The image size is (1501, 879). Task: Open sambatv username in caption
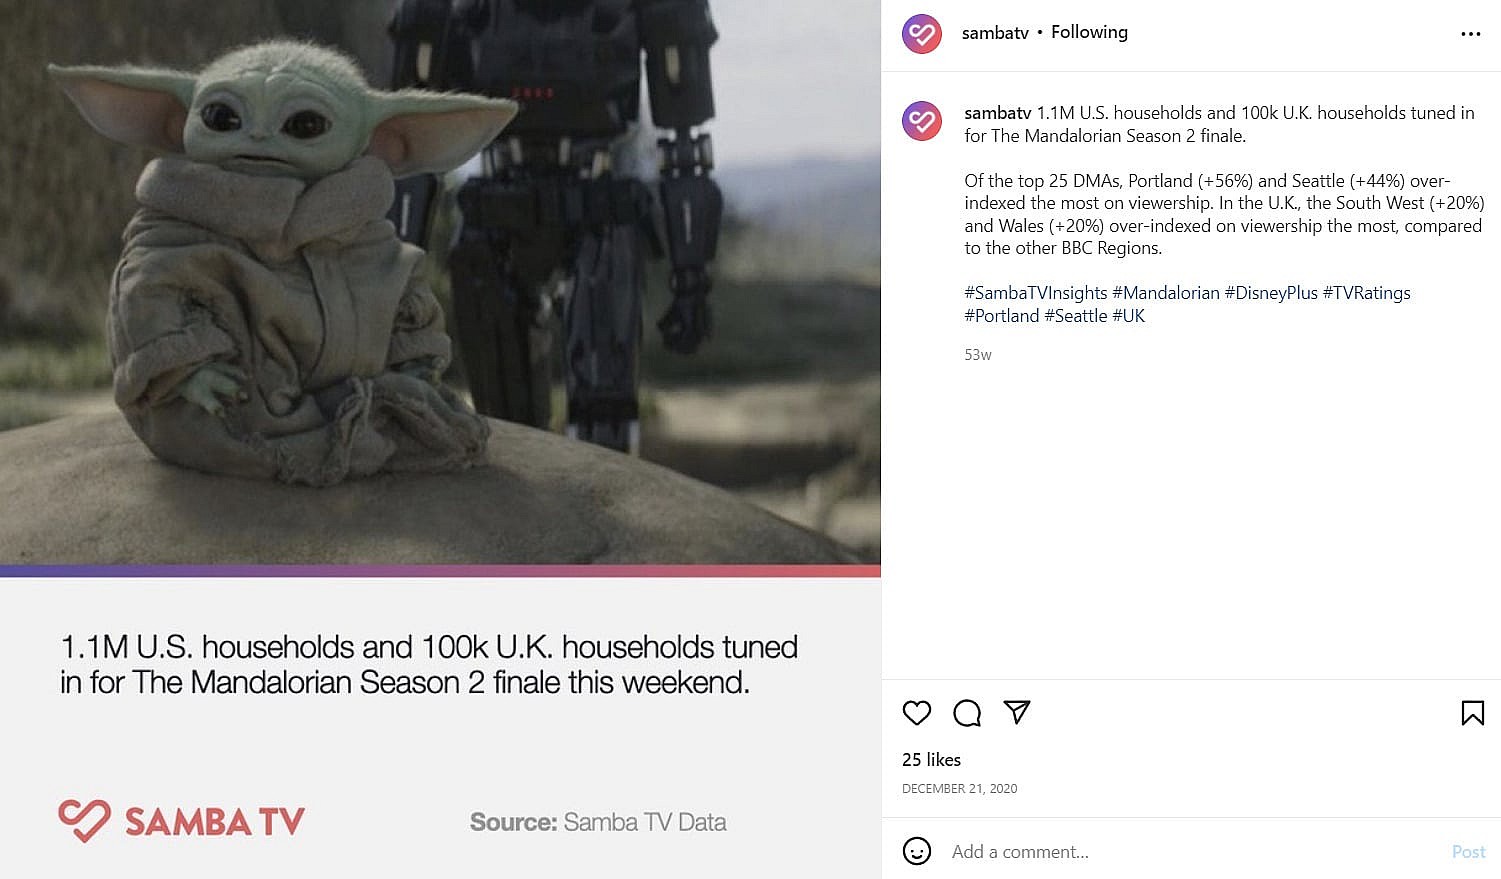[x=997, y=113]
